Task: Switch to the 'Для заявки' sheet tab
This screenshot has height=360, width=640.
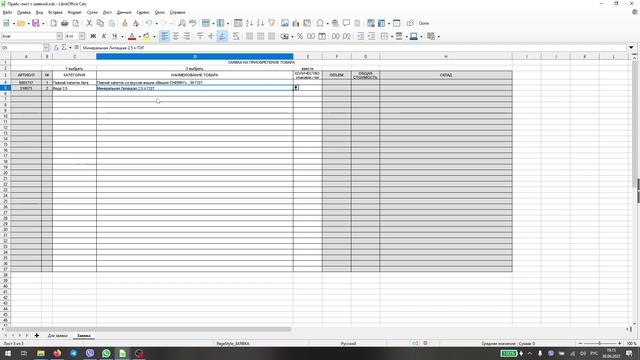Action: coord(58,336)
